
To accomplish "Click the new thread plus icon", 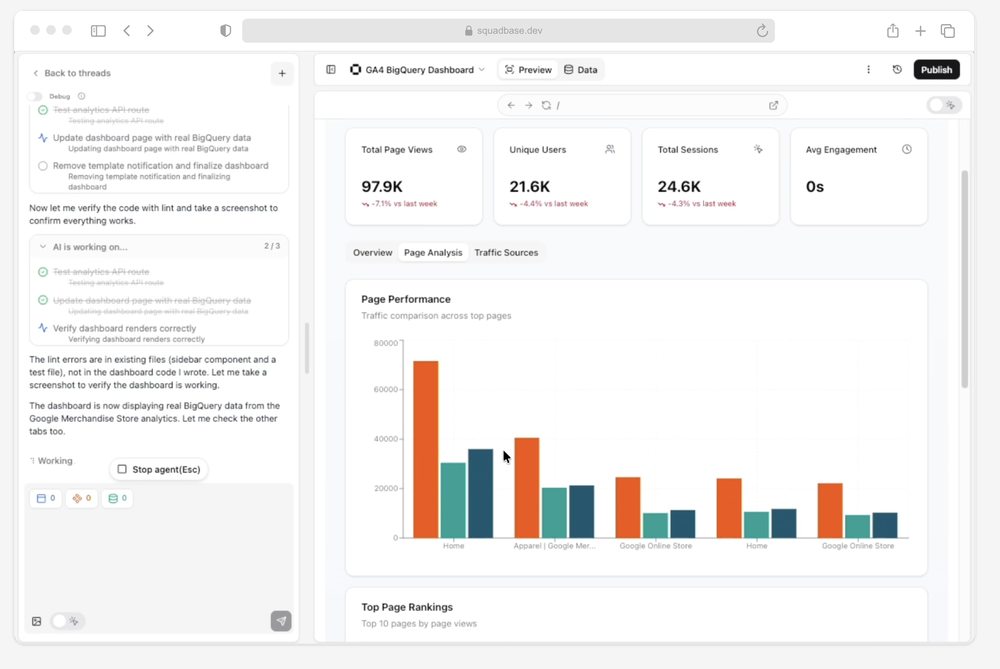I will tap(282, 73).
